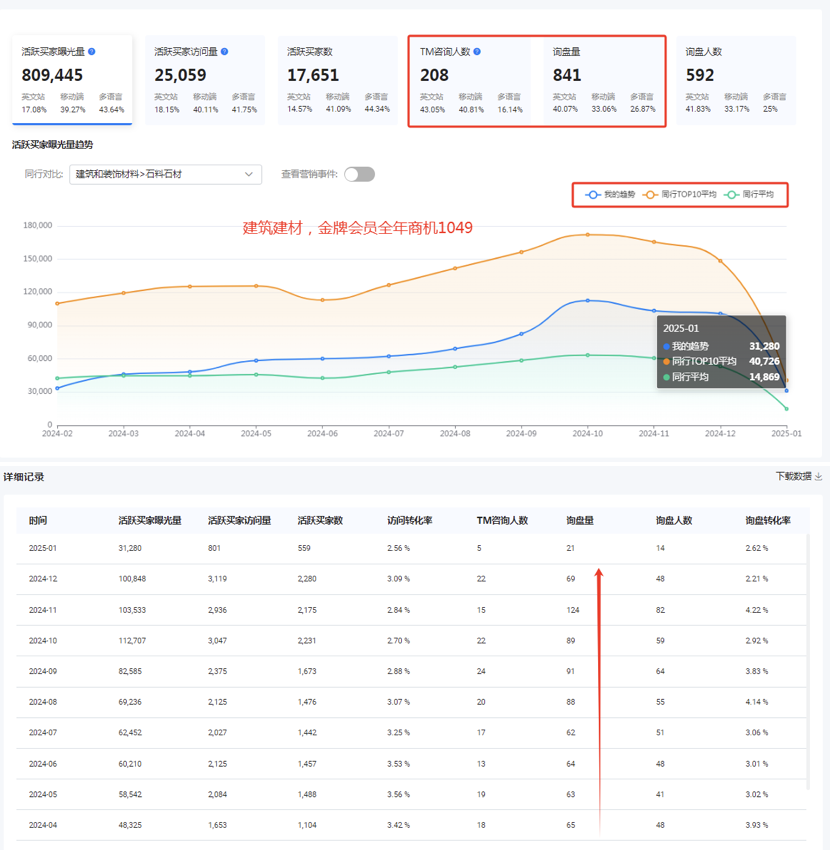Screen dimensions: 830x850
Task: Click the 活跃买家曝光量趋势 chart title
Action: 53,145
